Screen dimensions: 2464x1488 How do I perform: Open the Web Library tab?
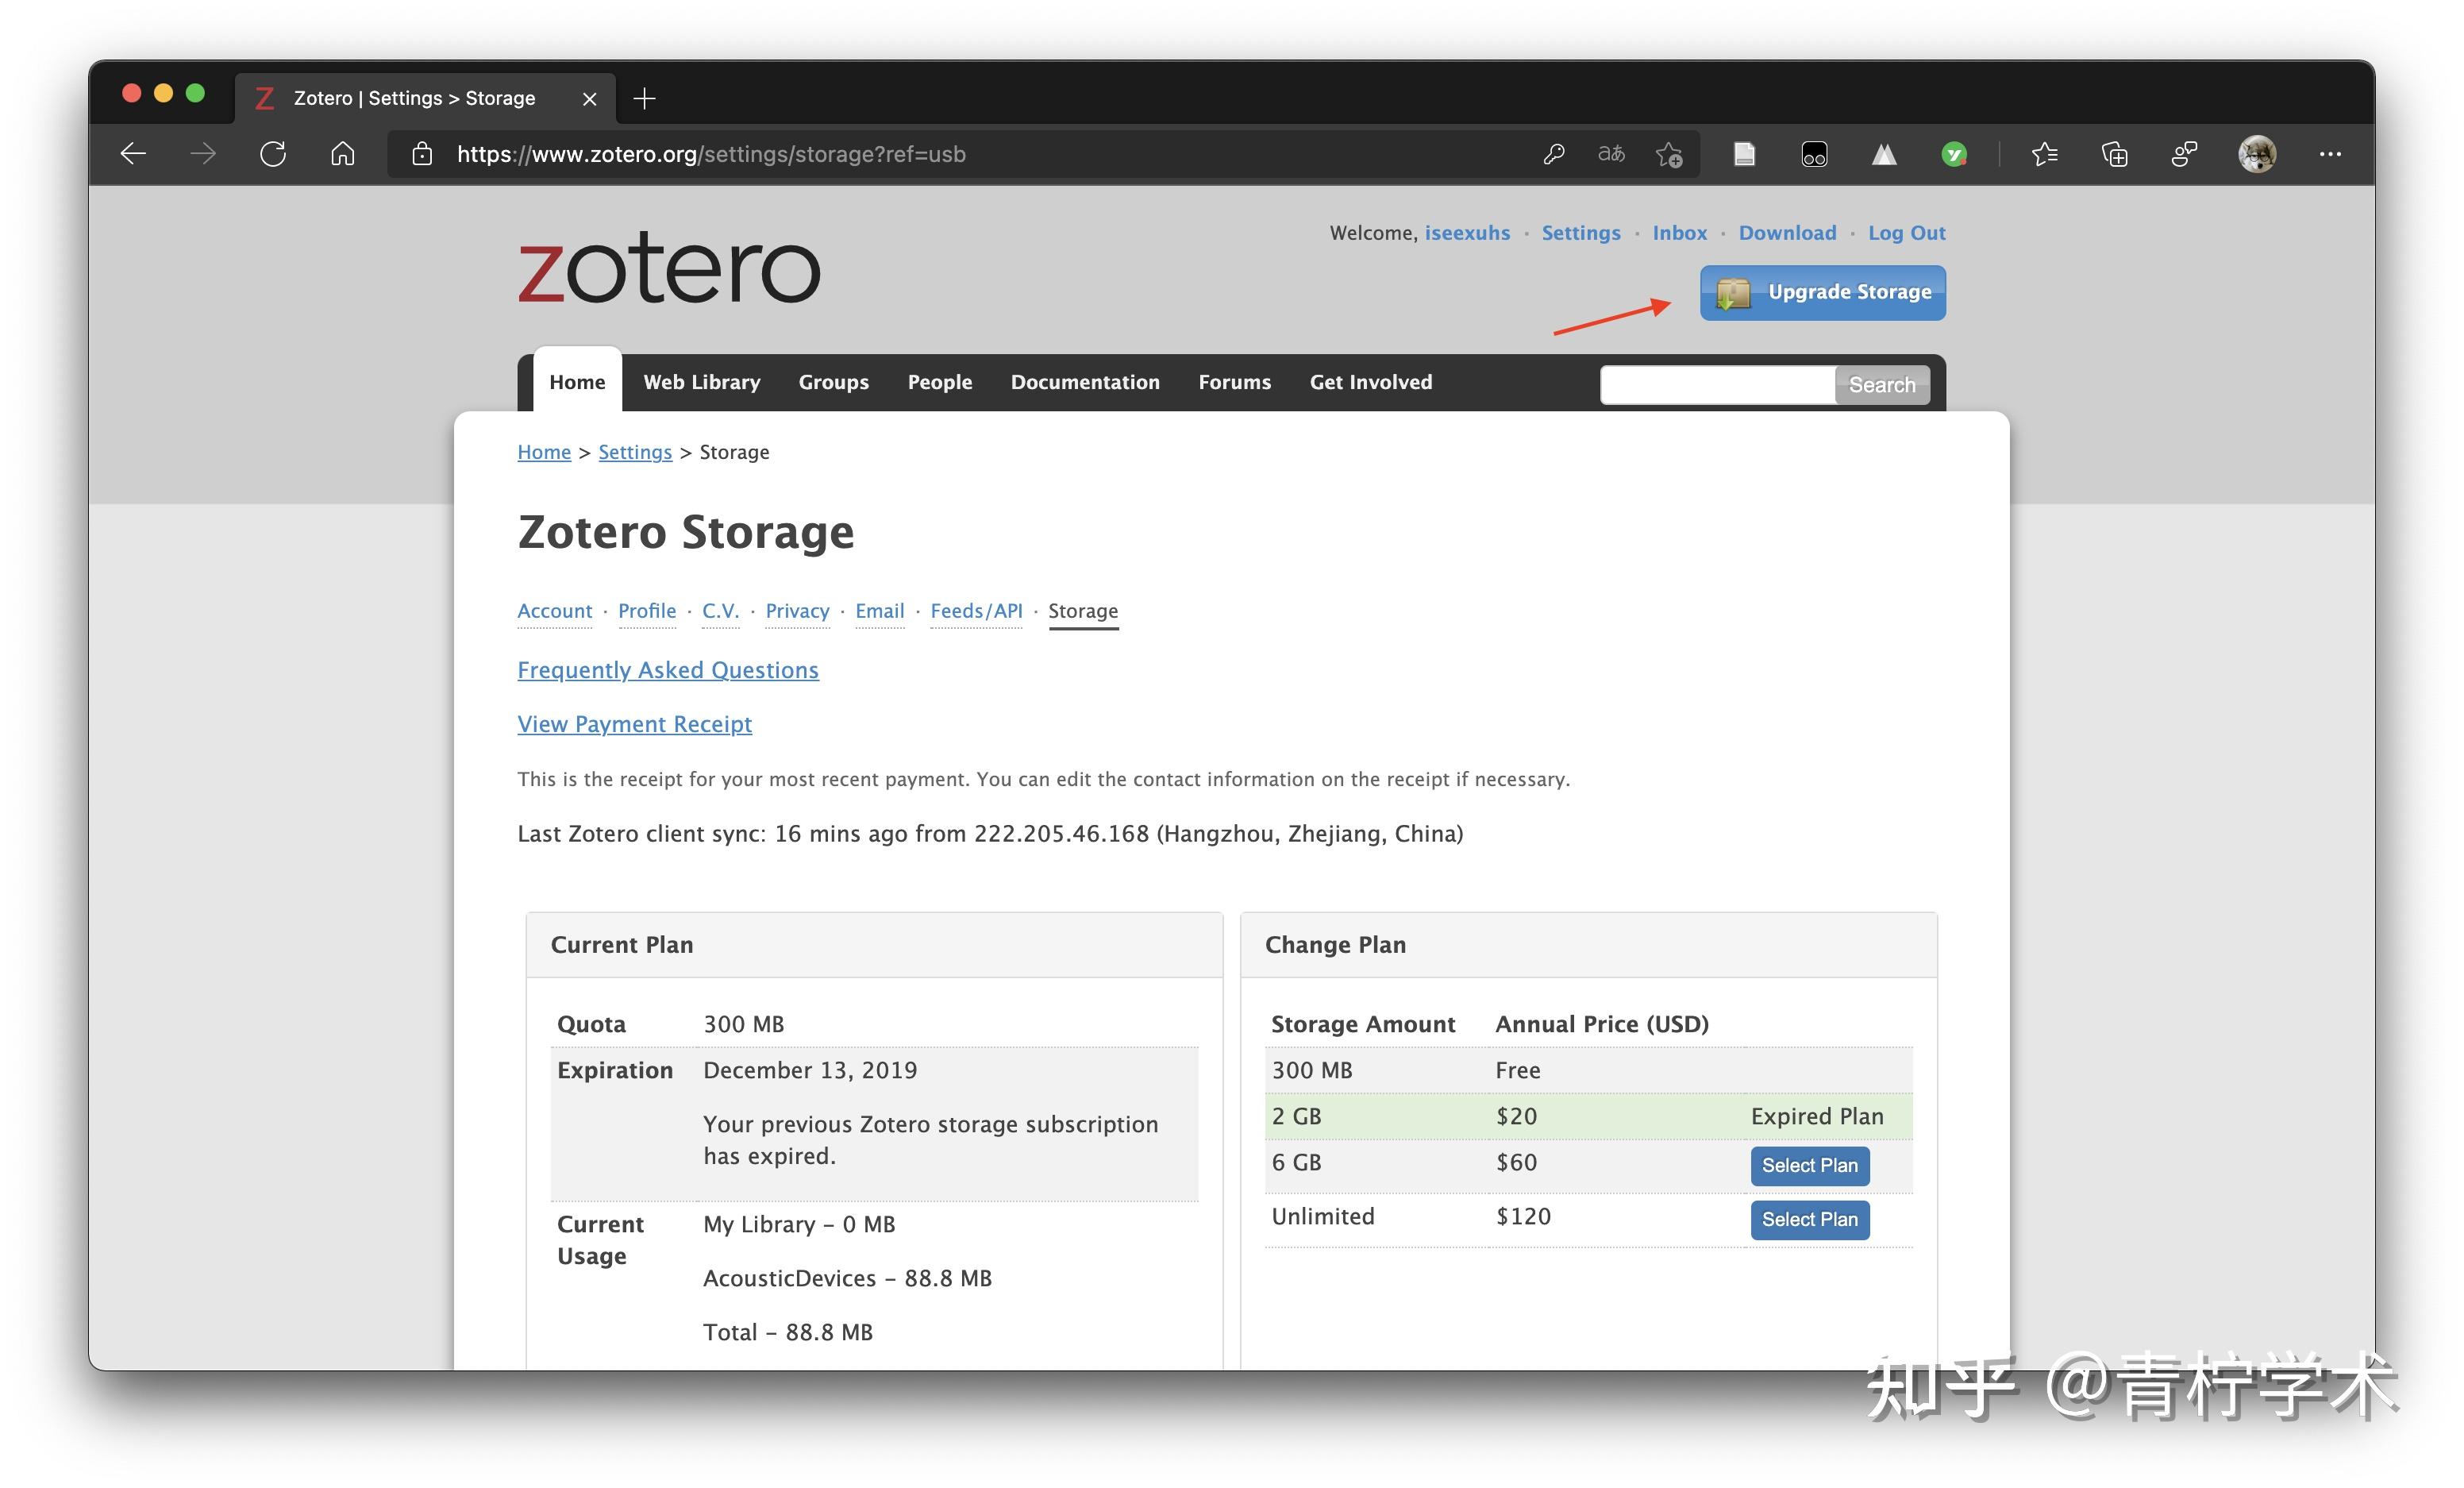coord(701,382)
